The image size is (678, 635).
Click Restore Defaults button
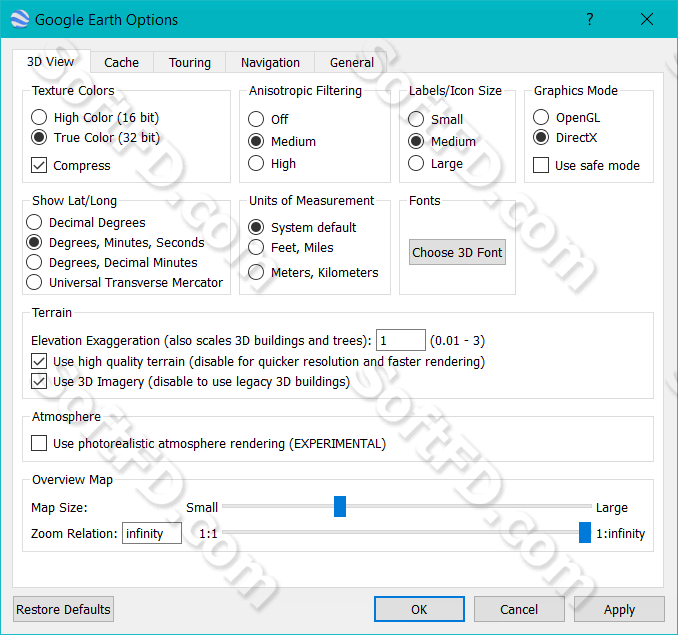click(x=64, y=609)
